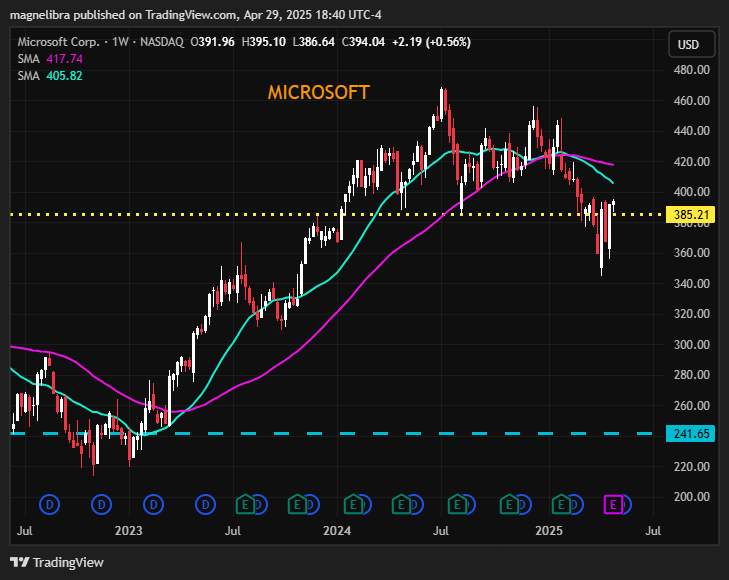The image size is (729, 580).
Task: Click the Microsoft Corp. symbol title in legend
Action: pos(59,42)
